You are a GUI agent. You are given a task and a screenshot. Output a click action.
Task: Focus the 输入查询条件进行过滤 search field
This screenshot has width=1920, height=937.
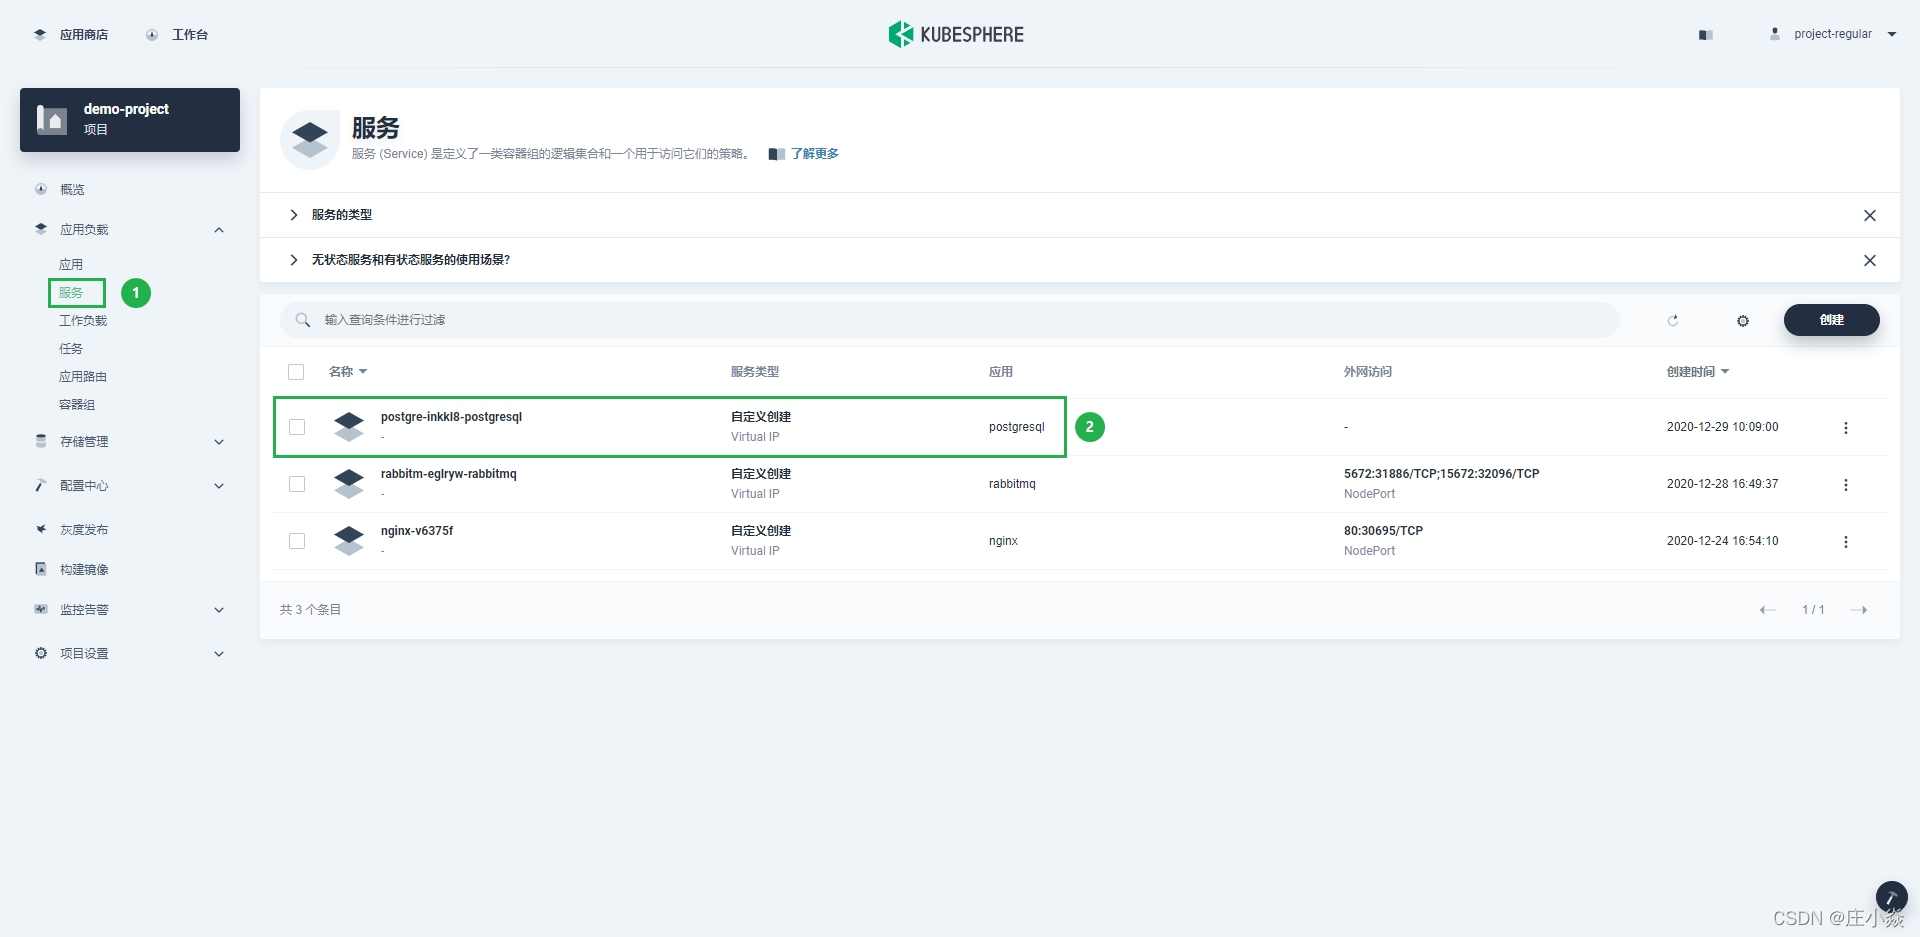coord(950,320)
